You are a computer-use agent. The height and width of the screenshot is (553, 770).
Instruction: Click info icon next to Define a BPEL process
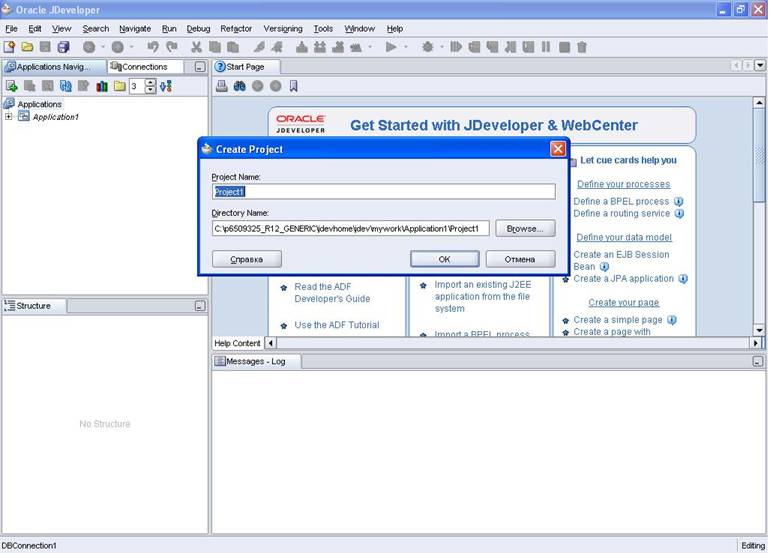pos(679,201)
